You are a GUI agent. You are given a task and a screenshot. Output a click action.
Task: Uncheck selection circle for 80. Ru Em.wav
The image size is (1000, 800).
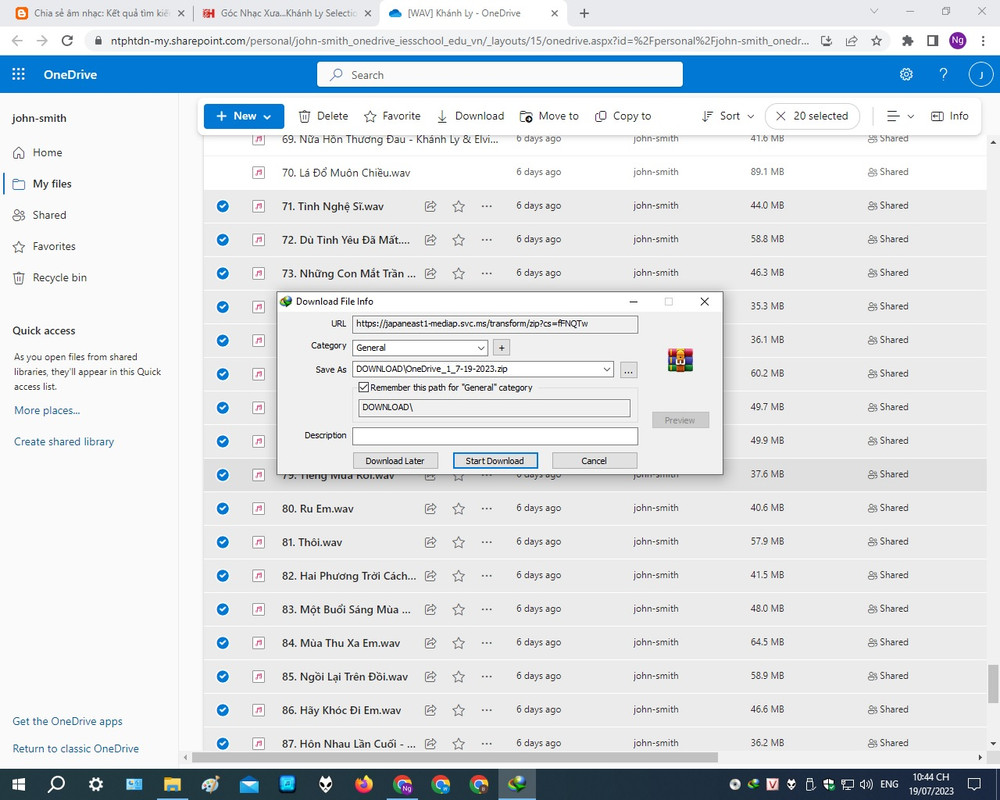pyautogui.click(x=223, y=508)
